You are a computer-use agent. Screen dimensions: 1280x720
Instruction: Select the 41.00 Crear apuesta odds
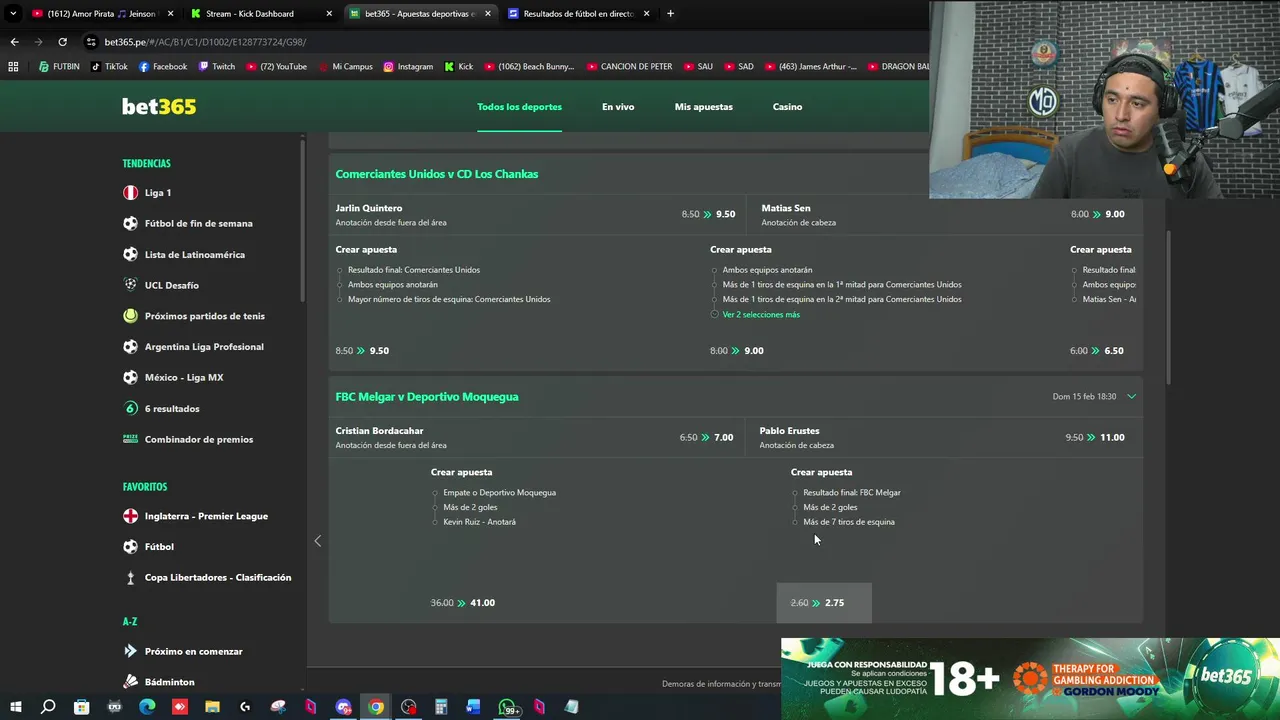click(462, 603)
